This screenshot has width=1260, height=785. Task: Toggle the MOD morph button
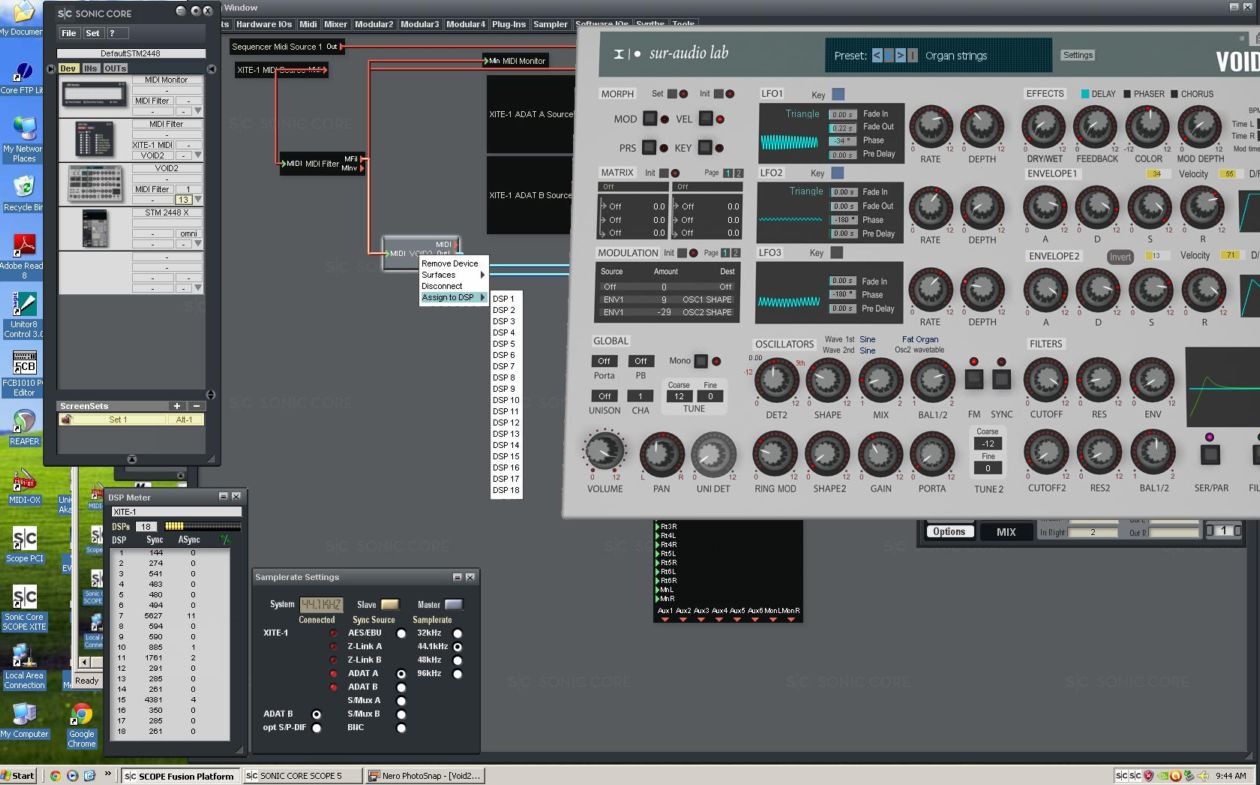coord(650,119)
